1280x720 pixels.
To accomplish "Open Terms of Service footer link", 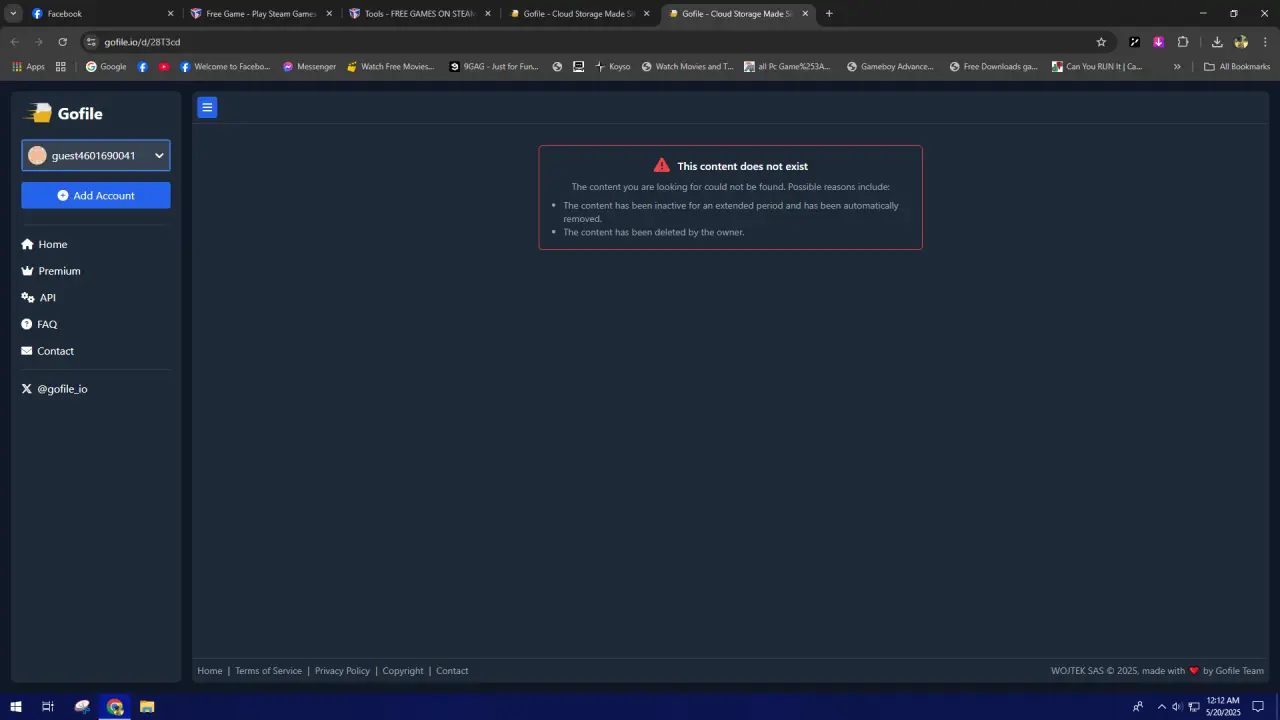I will (x=268, y=671).
